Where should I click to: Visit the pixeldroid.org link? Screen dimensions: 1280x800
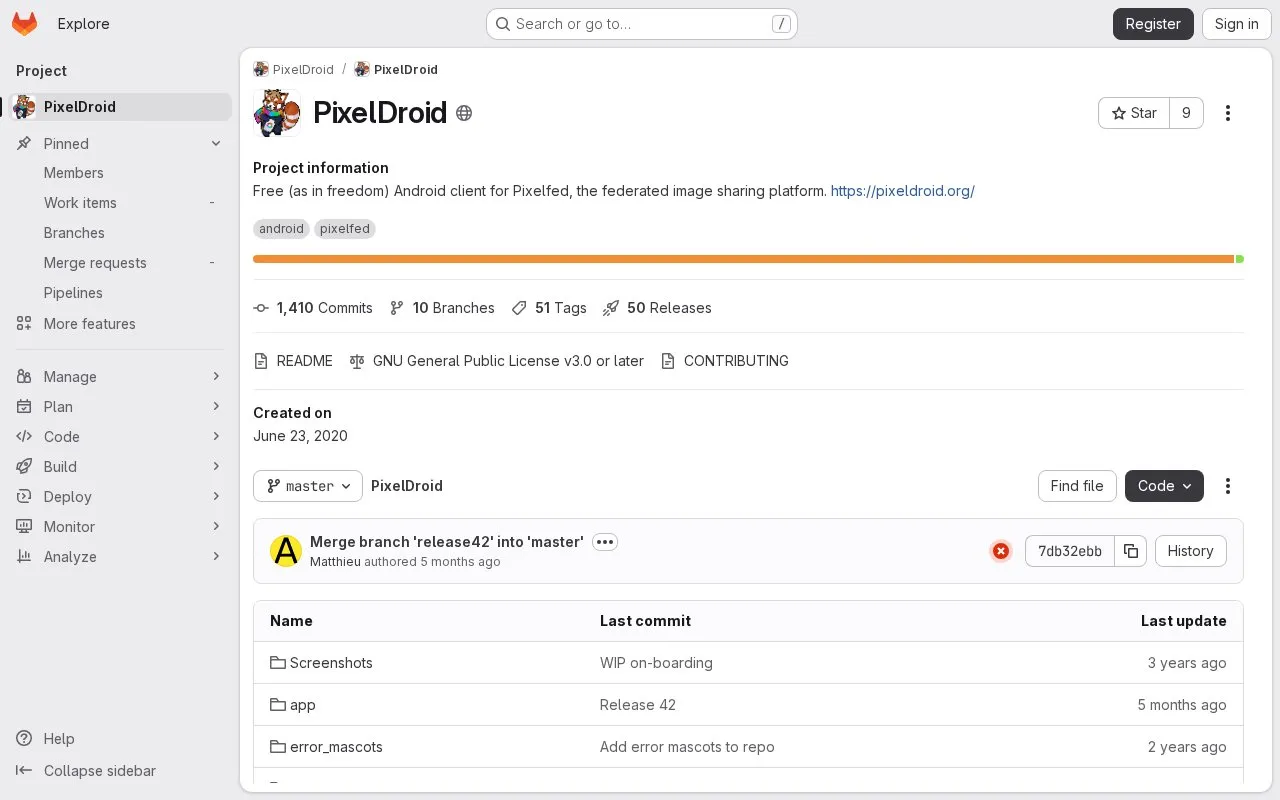pyautogui.click(x=902, y=191)
